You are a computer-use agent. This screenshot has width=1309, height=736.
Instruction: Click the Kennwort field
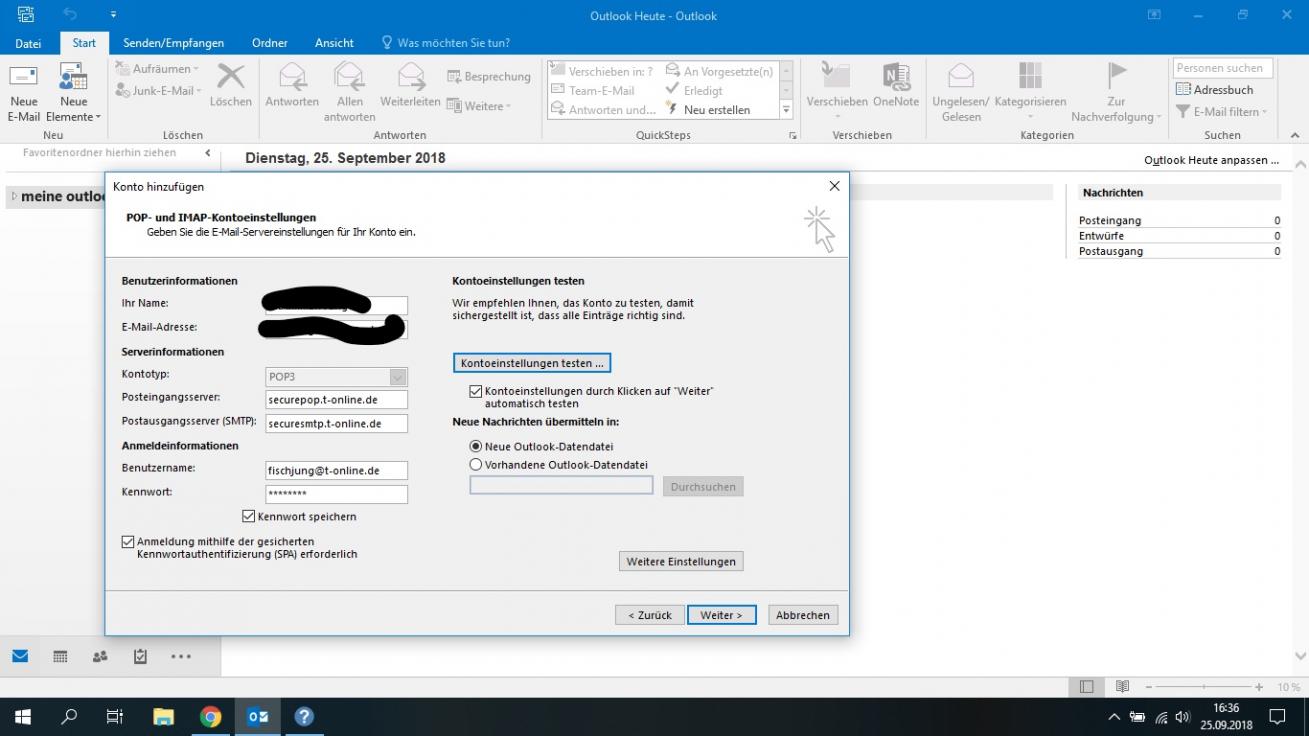click(x=337, y=494)
